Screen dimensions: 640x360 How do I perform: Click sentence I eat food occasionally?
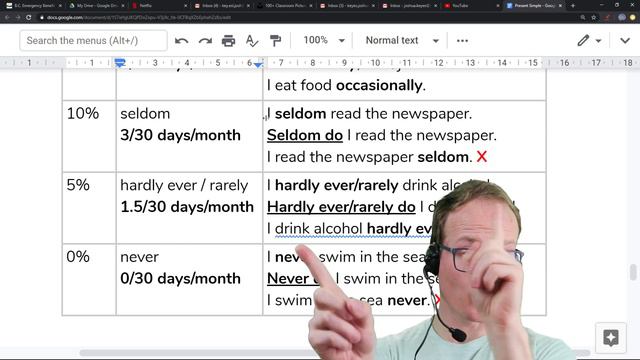[x=346, y=86]
